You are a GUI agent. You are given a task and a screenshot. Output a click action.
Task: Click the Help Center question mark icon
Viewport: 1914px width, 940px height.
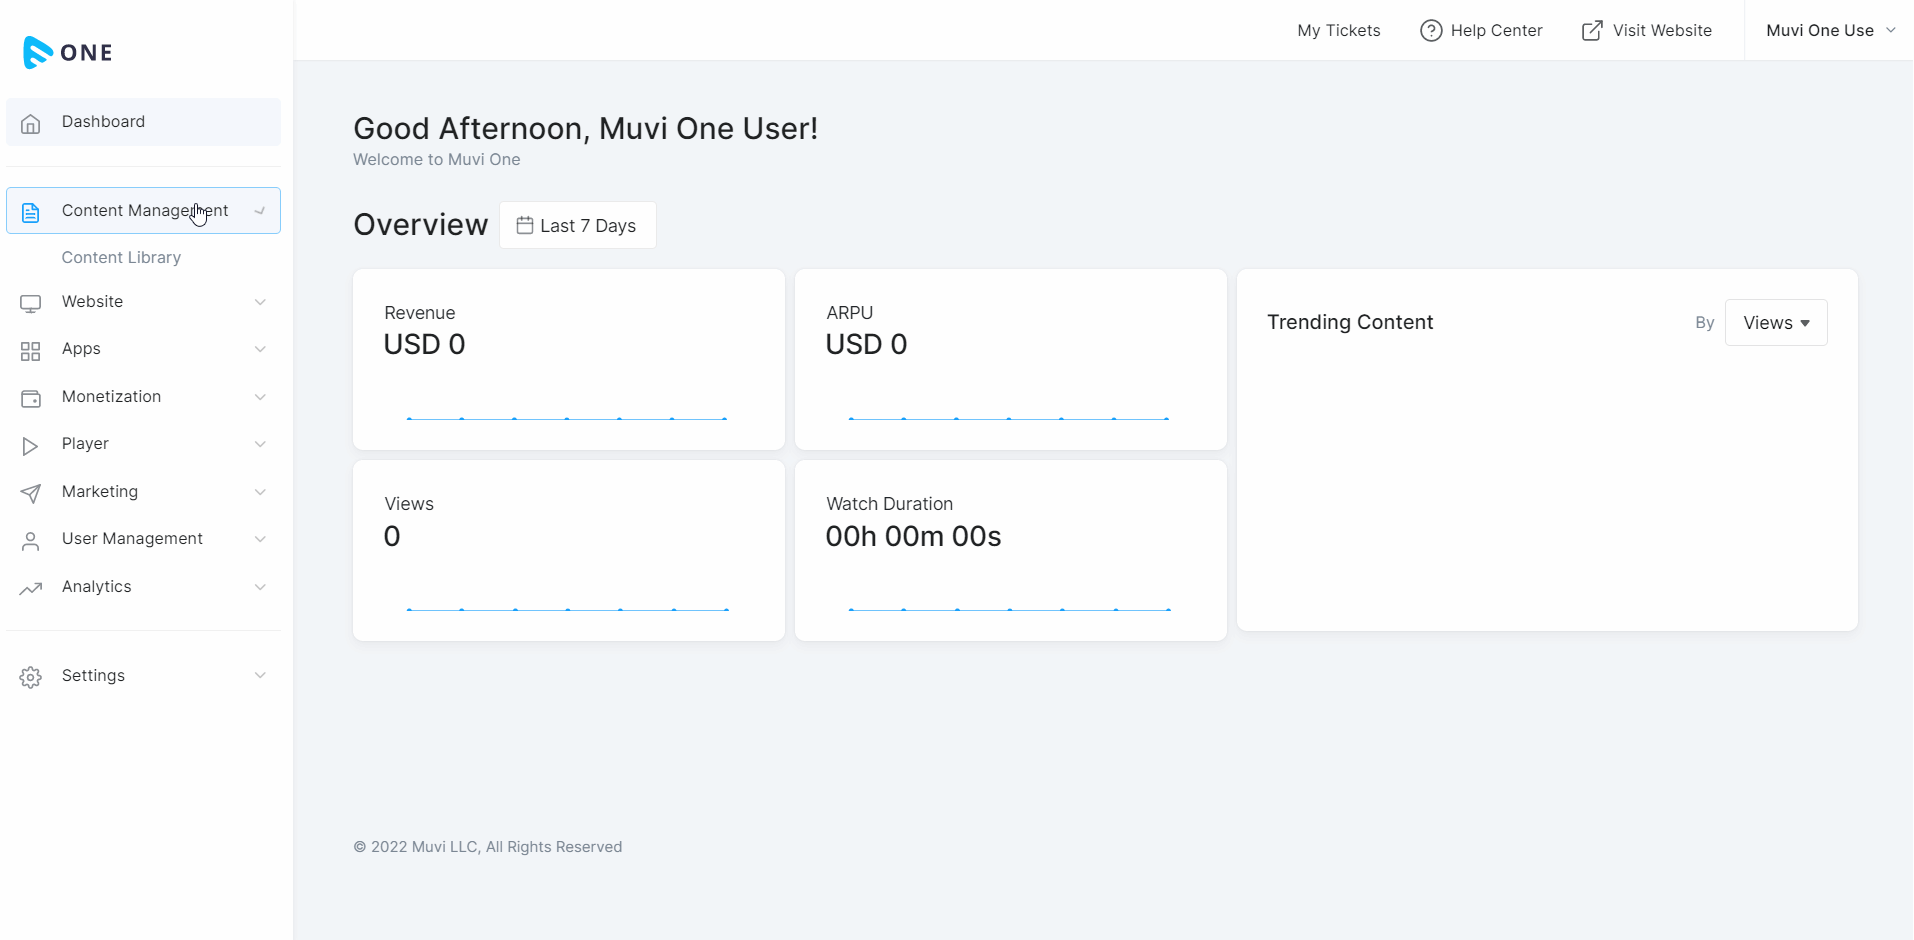[1431, 31]
